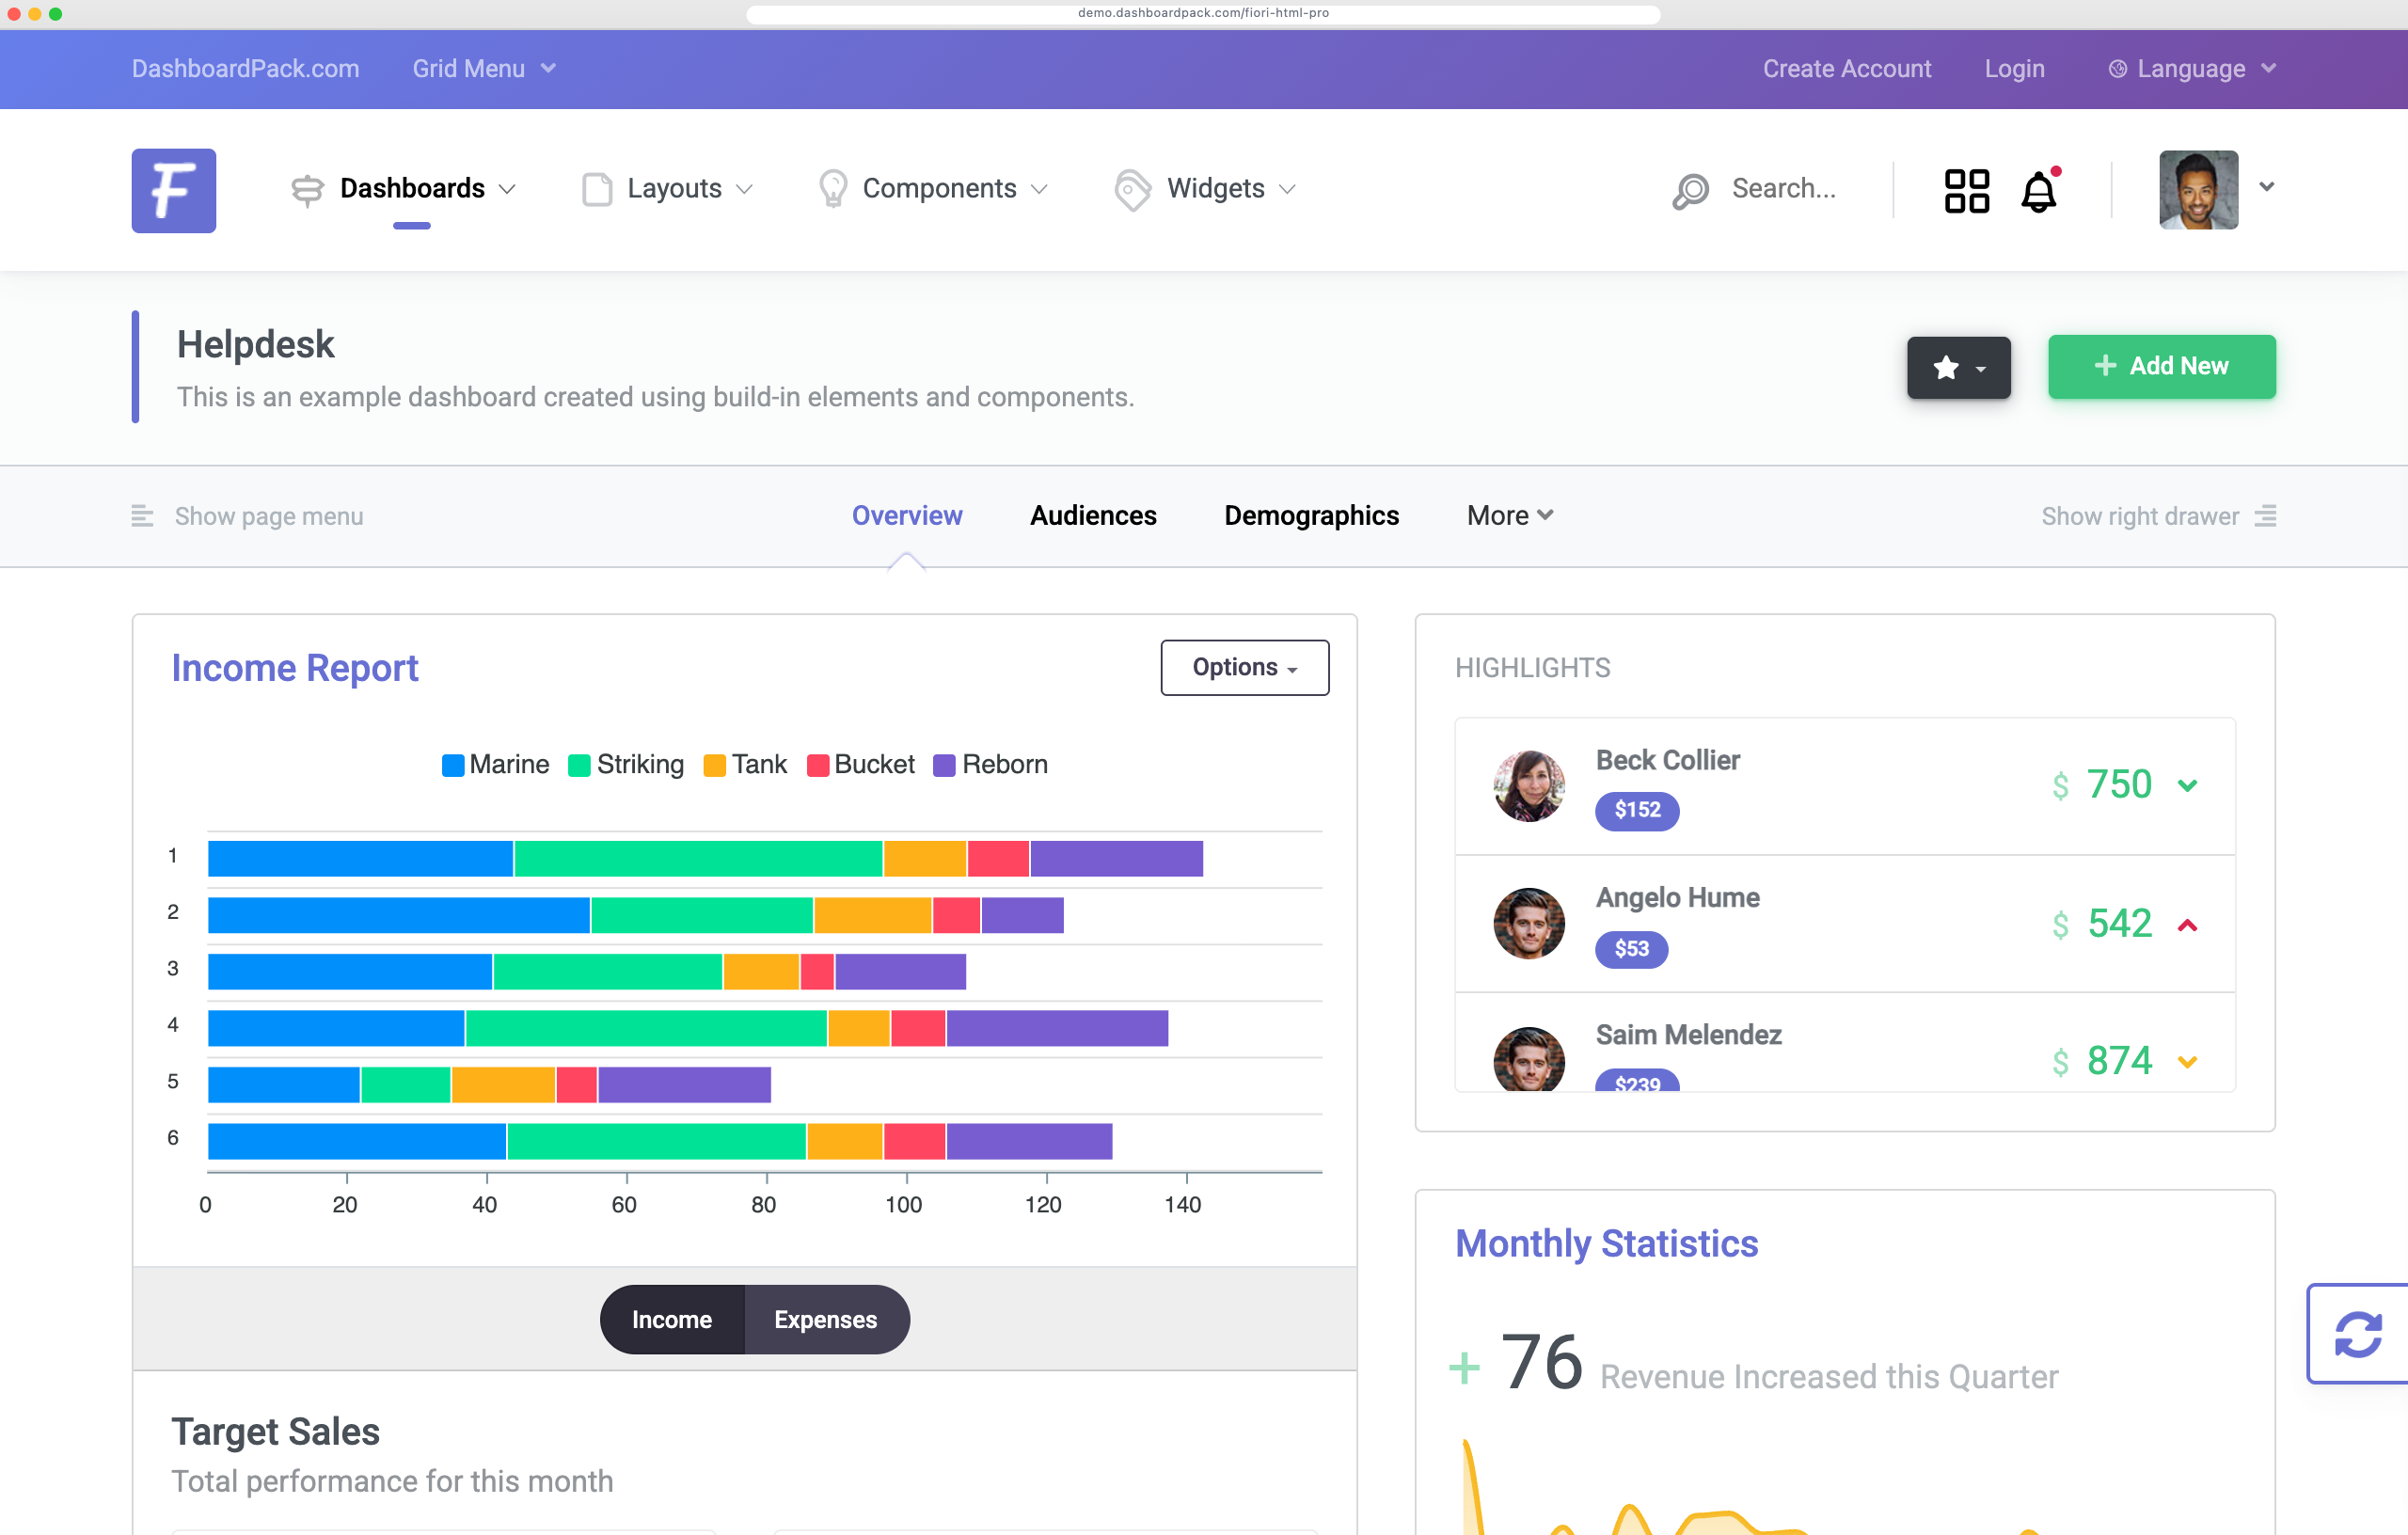This screenshot has height=1535, width=2408.
Task: Toggle Bucket series in chart legend
Action: (861, 765)
